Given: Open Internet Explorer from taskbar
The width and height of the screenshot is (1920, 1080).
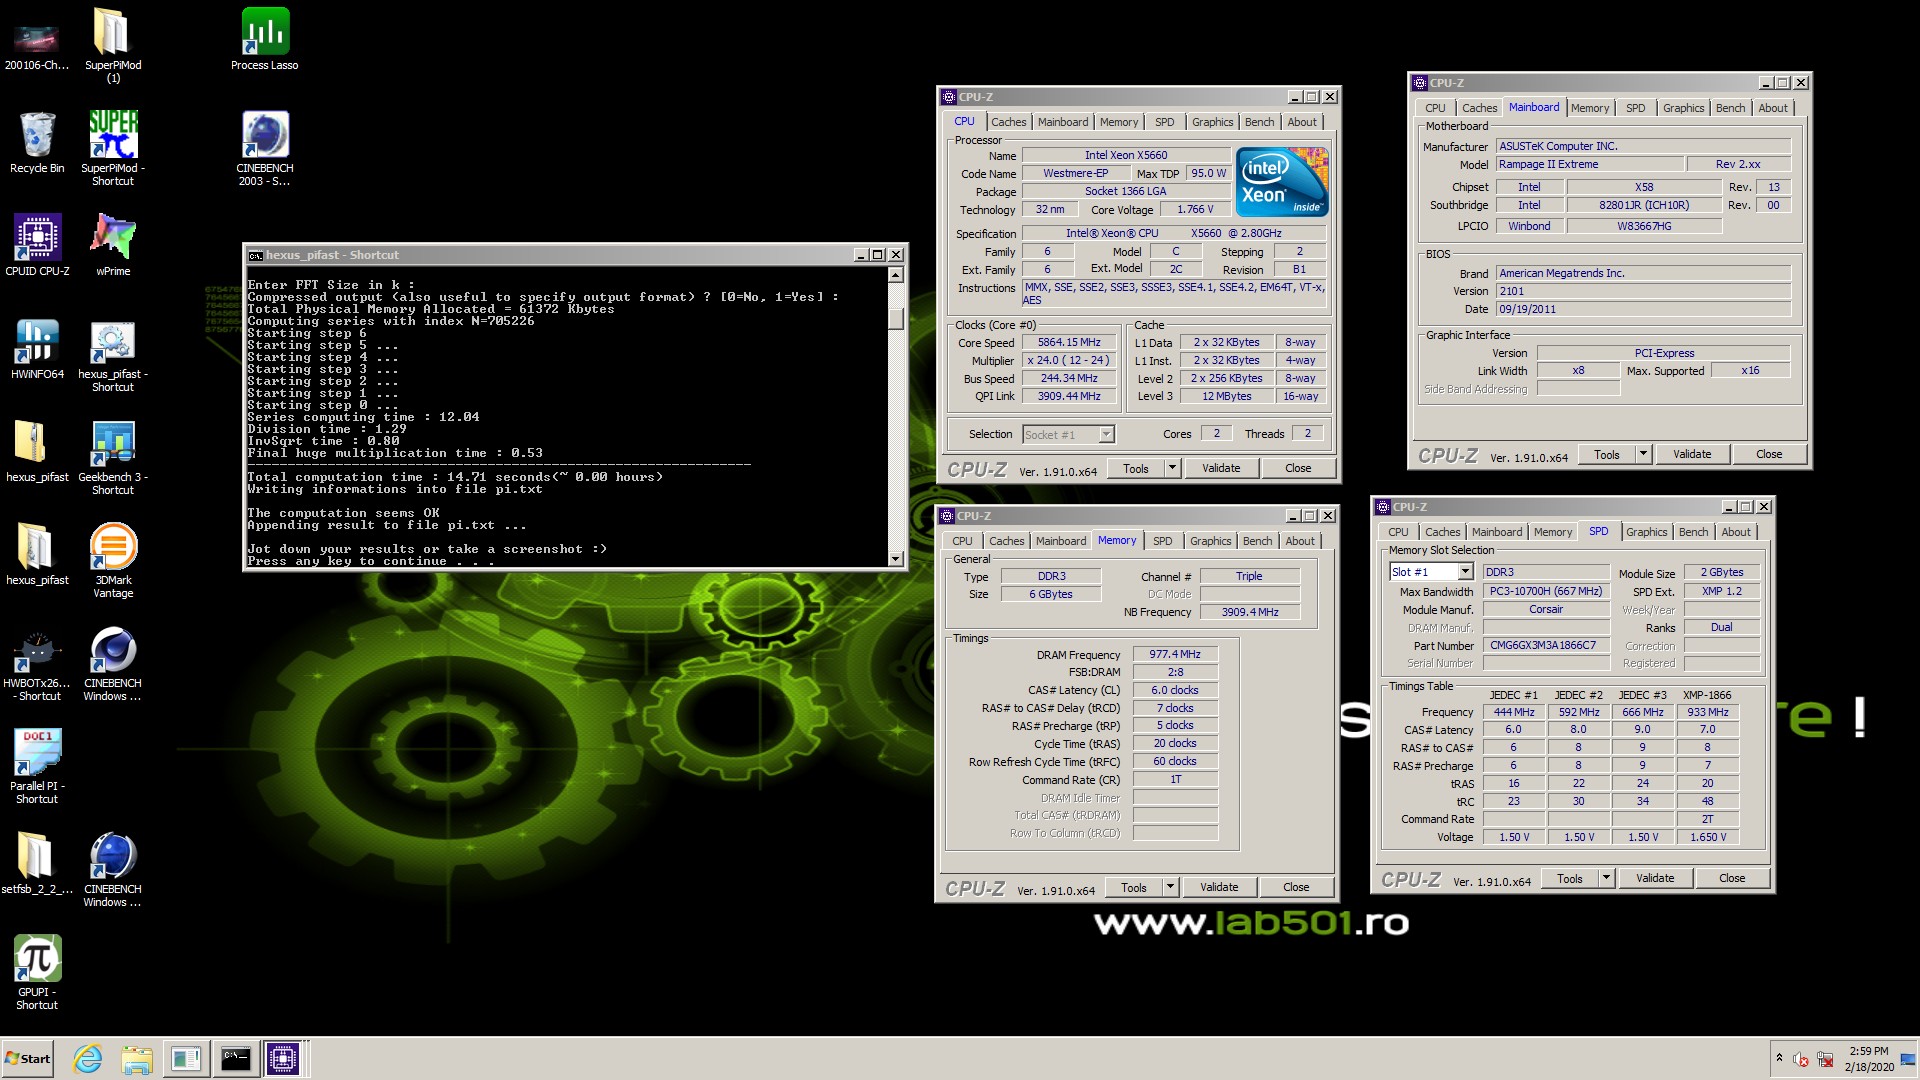Looking at the screenshot, I should (88, 1059).
